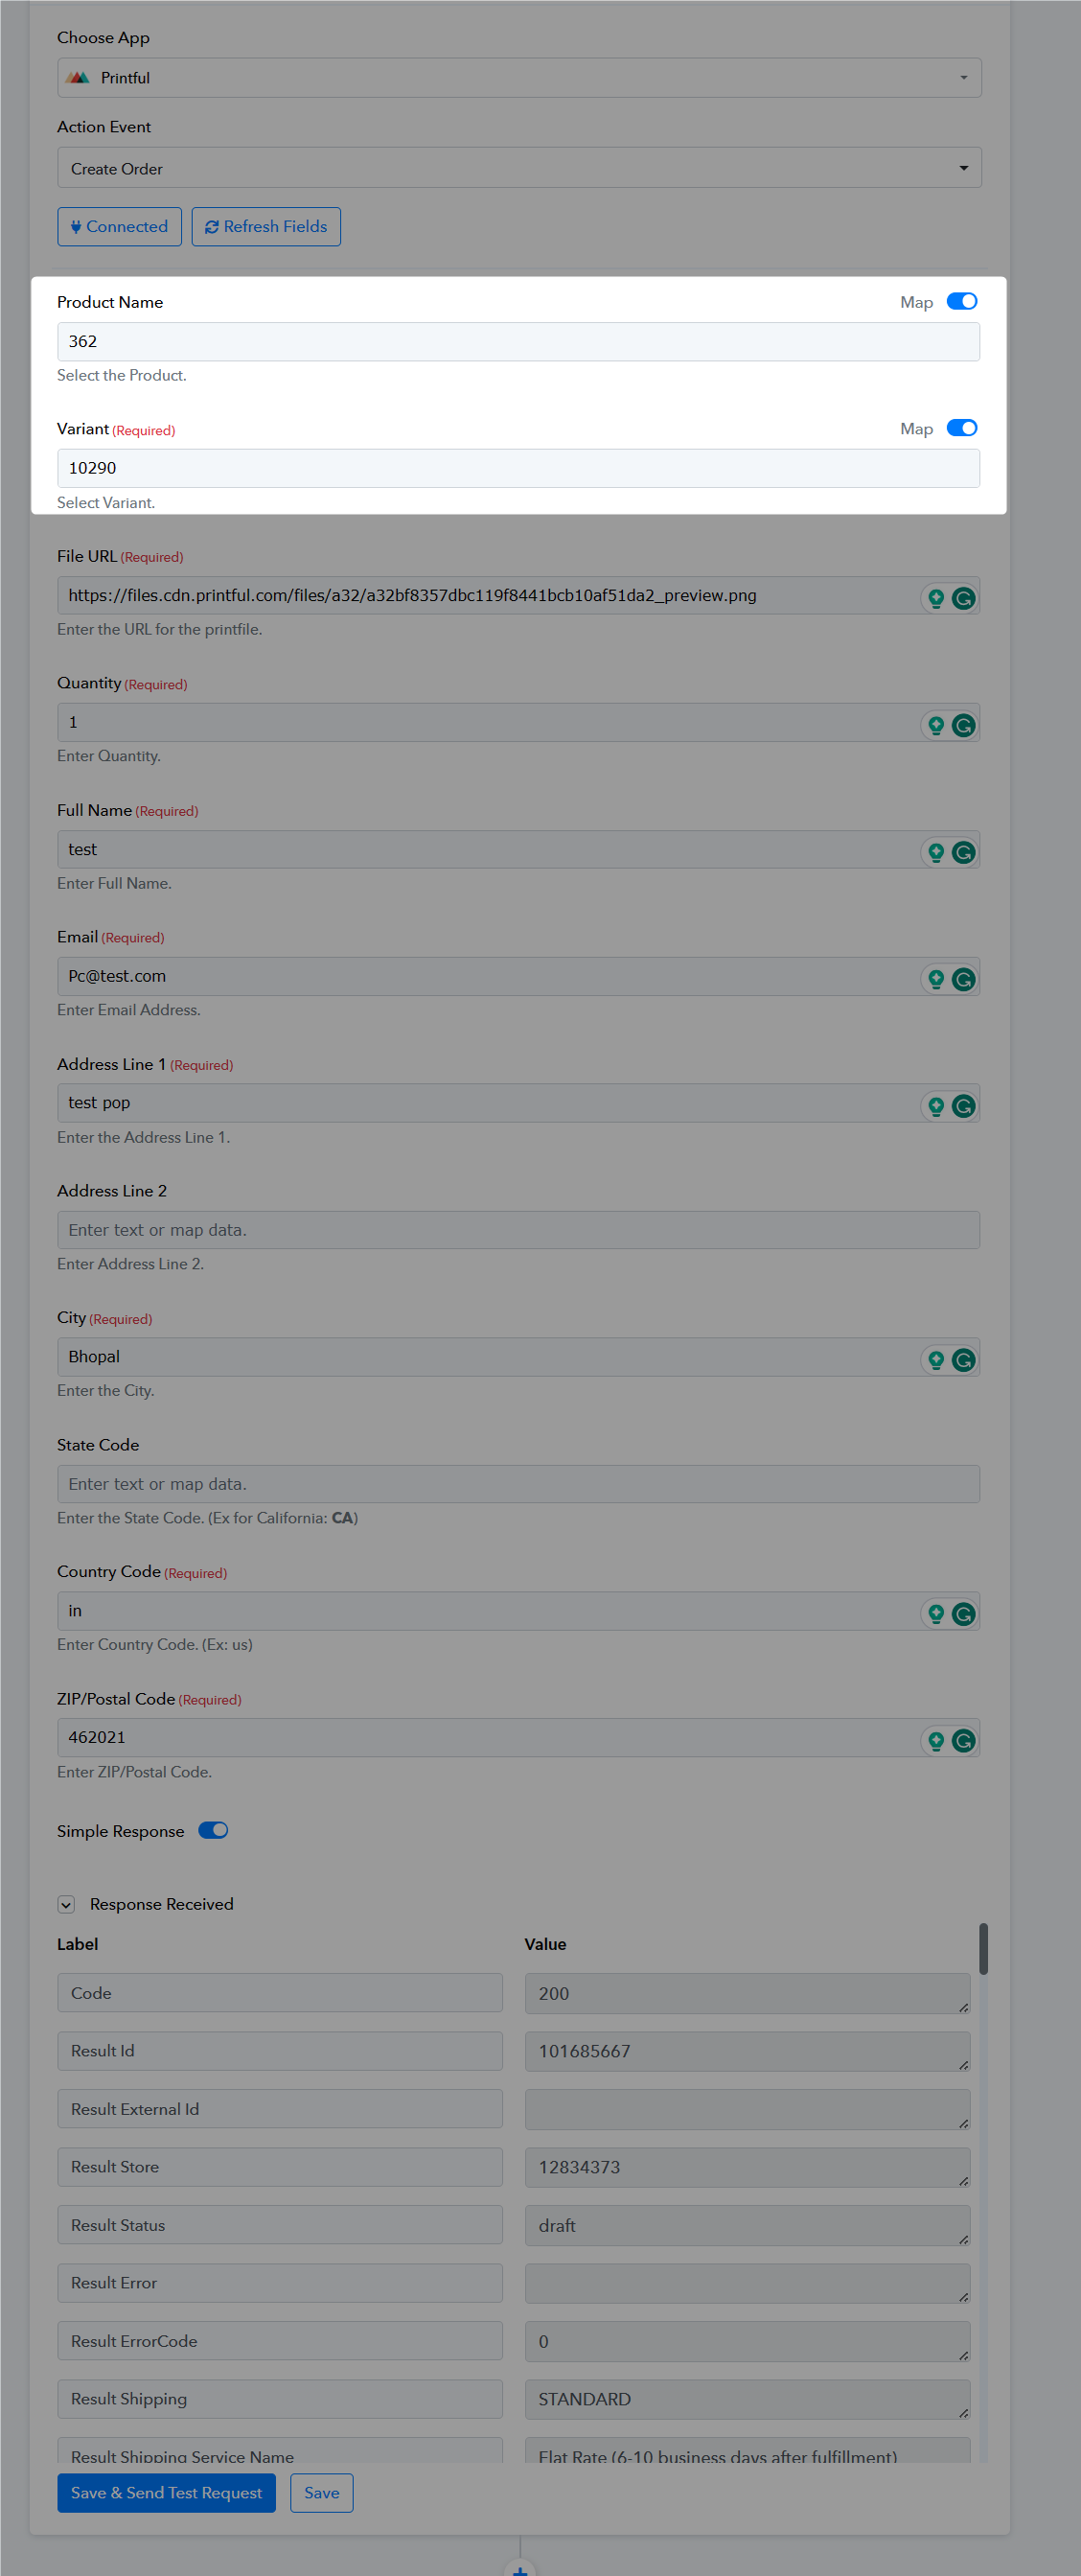Toggle Map switch for Variant
This screenshot has width=1081, height=2576.
(x=962, y=428)
